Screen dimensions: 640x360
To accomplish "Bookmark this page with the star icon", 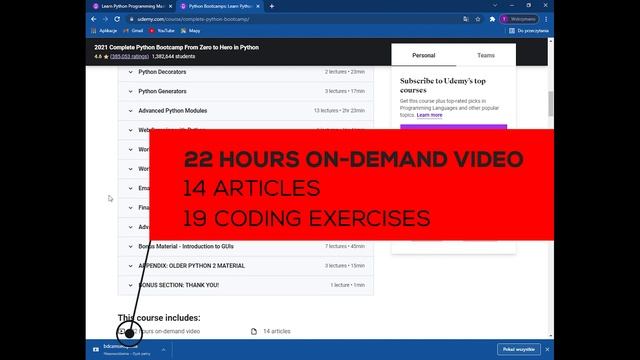I will click(x=478, y=19).
